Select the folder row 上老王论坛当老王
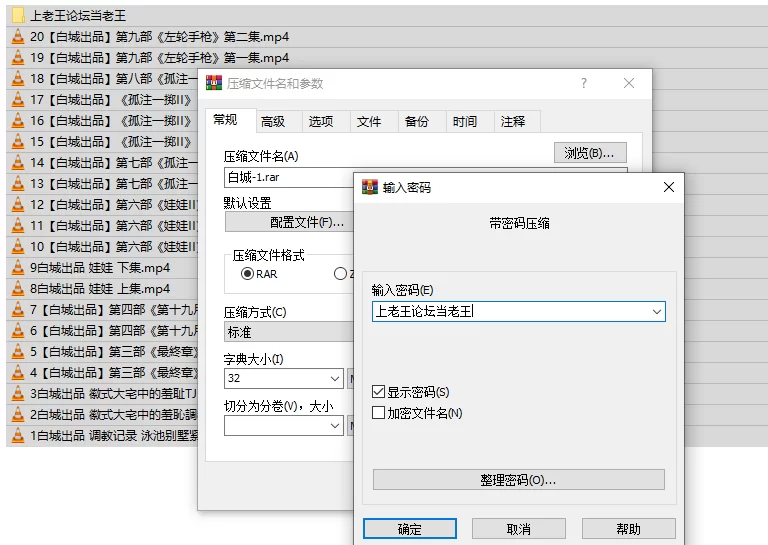Viewport: 768px width, 545px height. (x=387, y=16)
